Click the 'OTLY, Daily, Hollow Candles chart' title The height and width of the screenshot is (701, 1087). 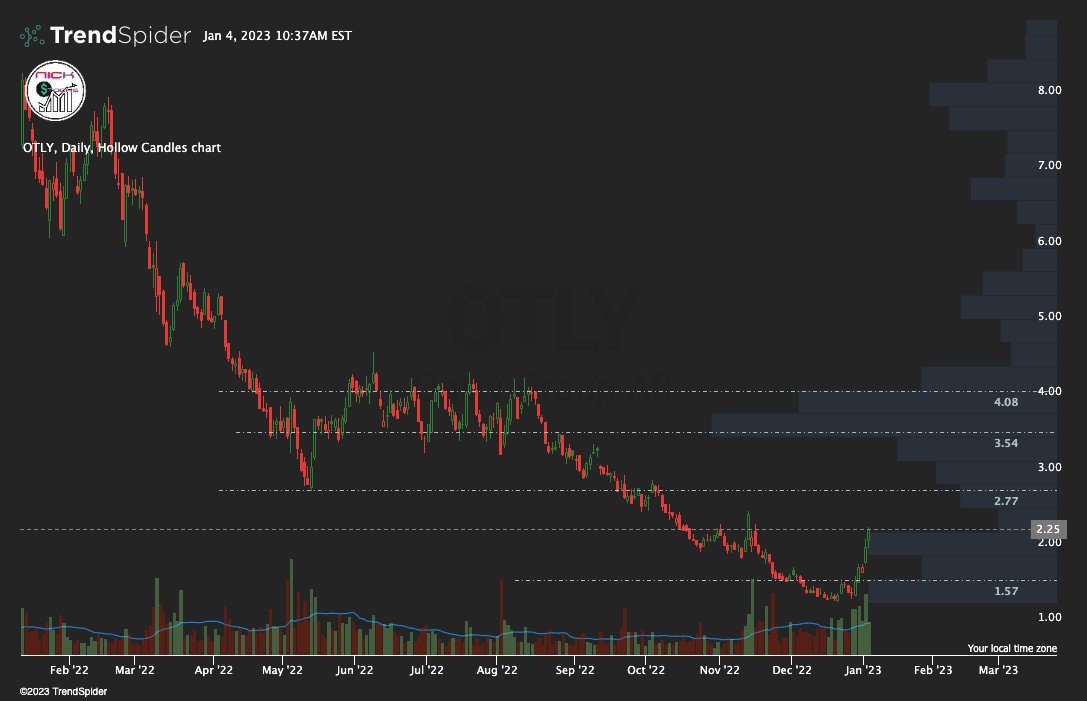click(x=122, y=148)
